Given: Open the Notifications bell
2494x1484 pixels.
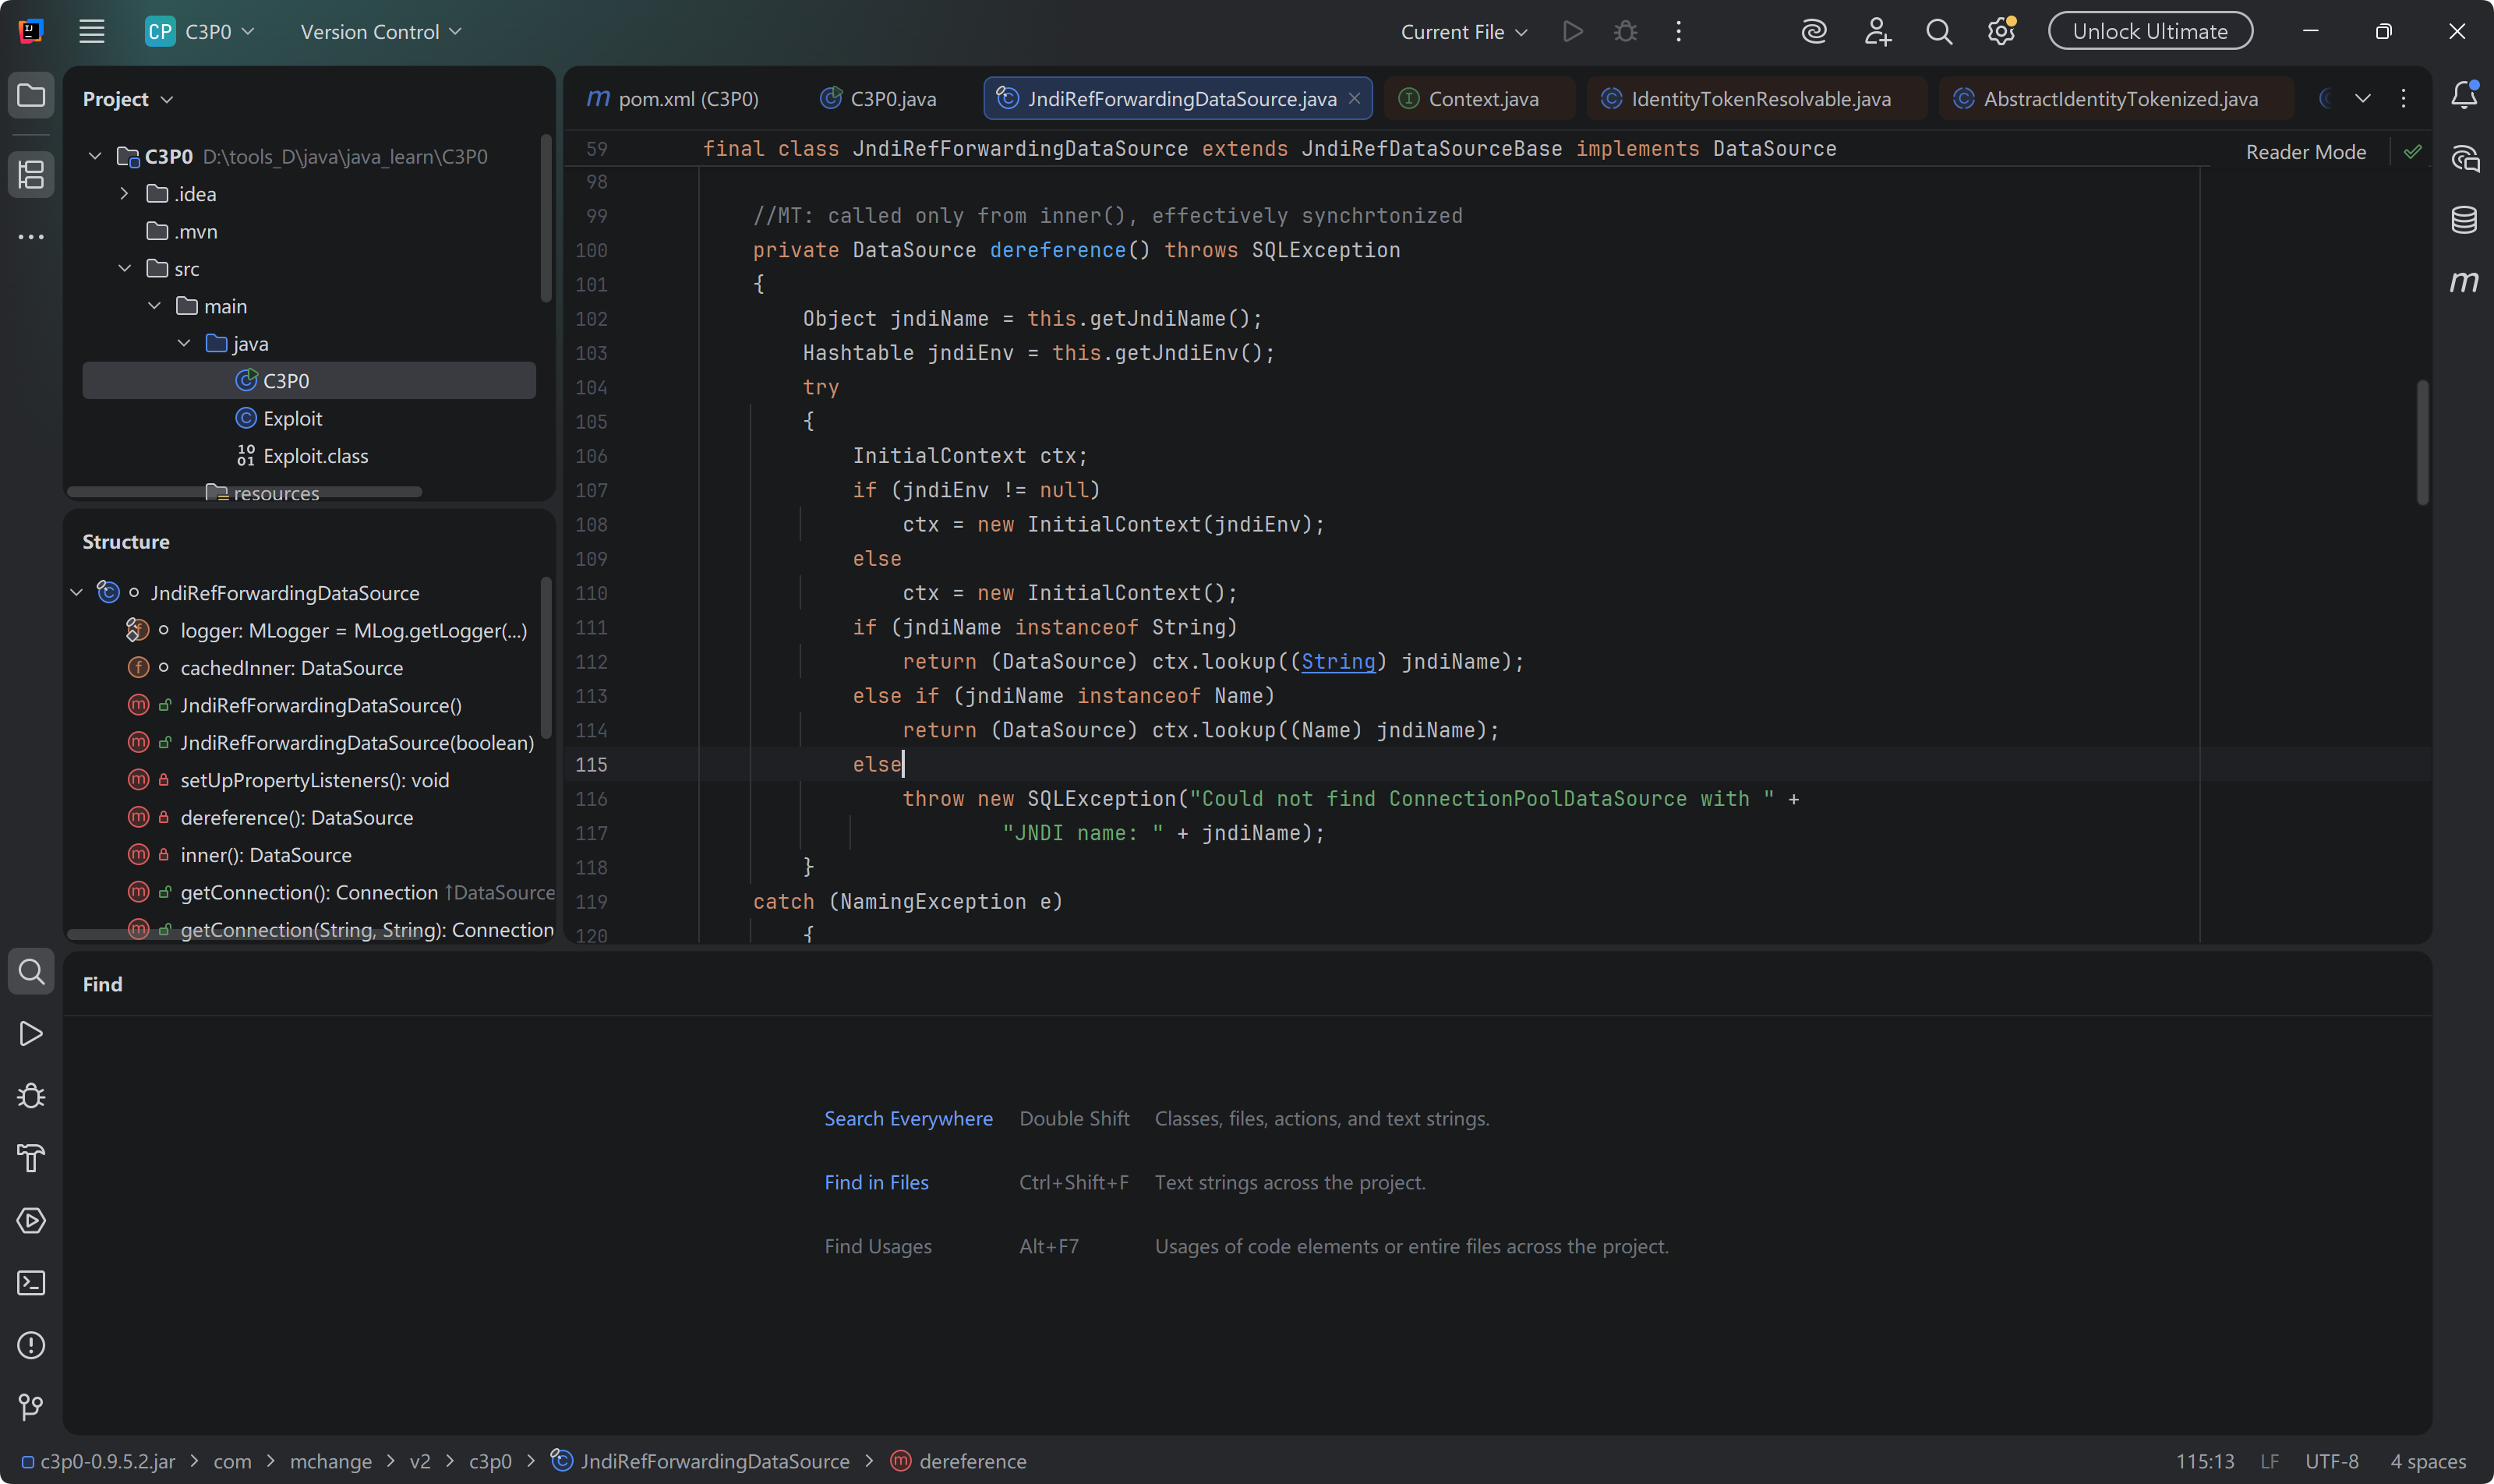Looking at the screenshot, I should 2464,95.
